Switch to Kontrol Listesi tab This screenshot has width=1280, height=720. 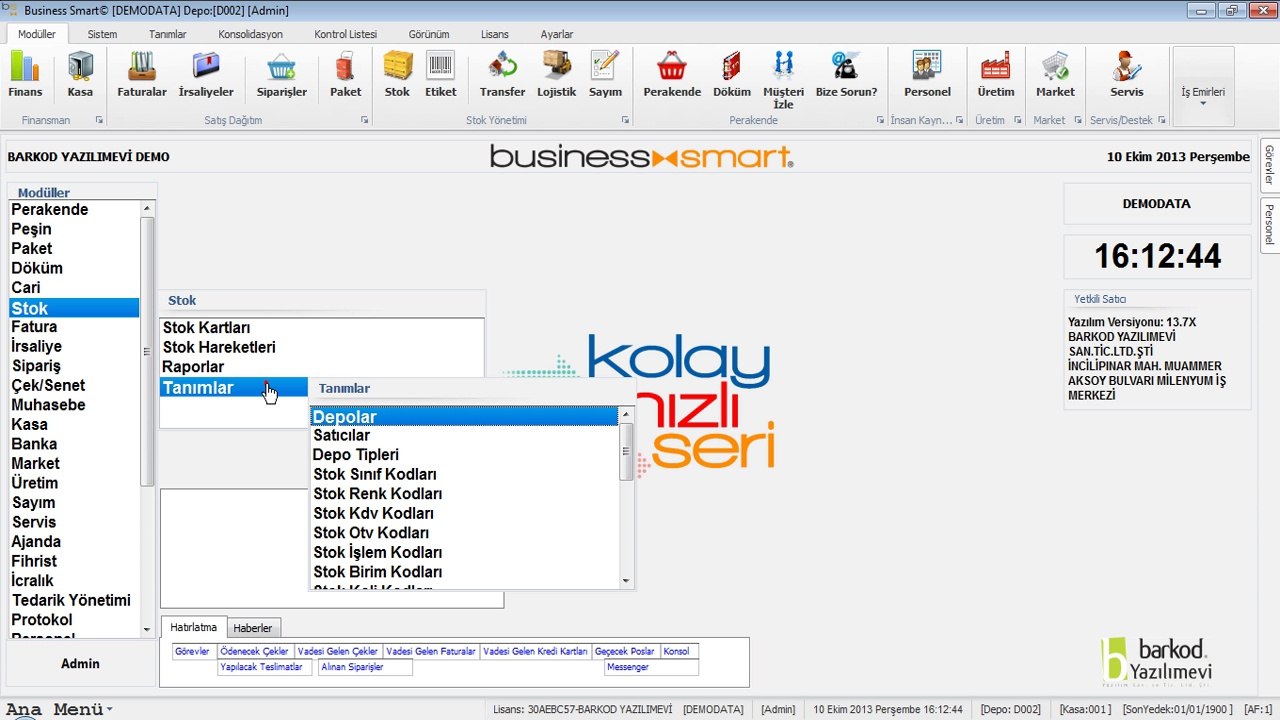pos(346,34)
